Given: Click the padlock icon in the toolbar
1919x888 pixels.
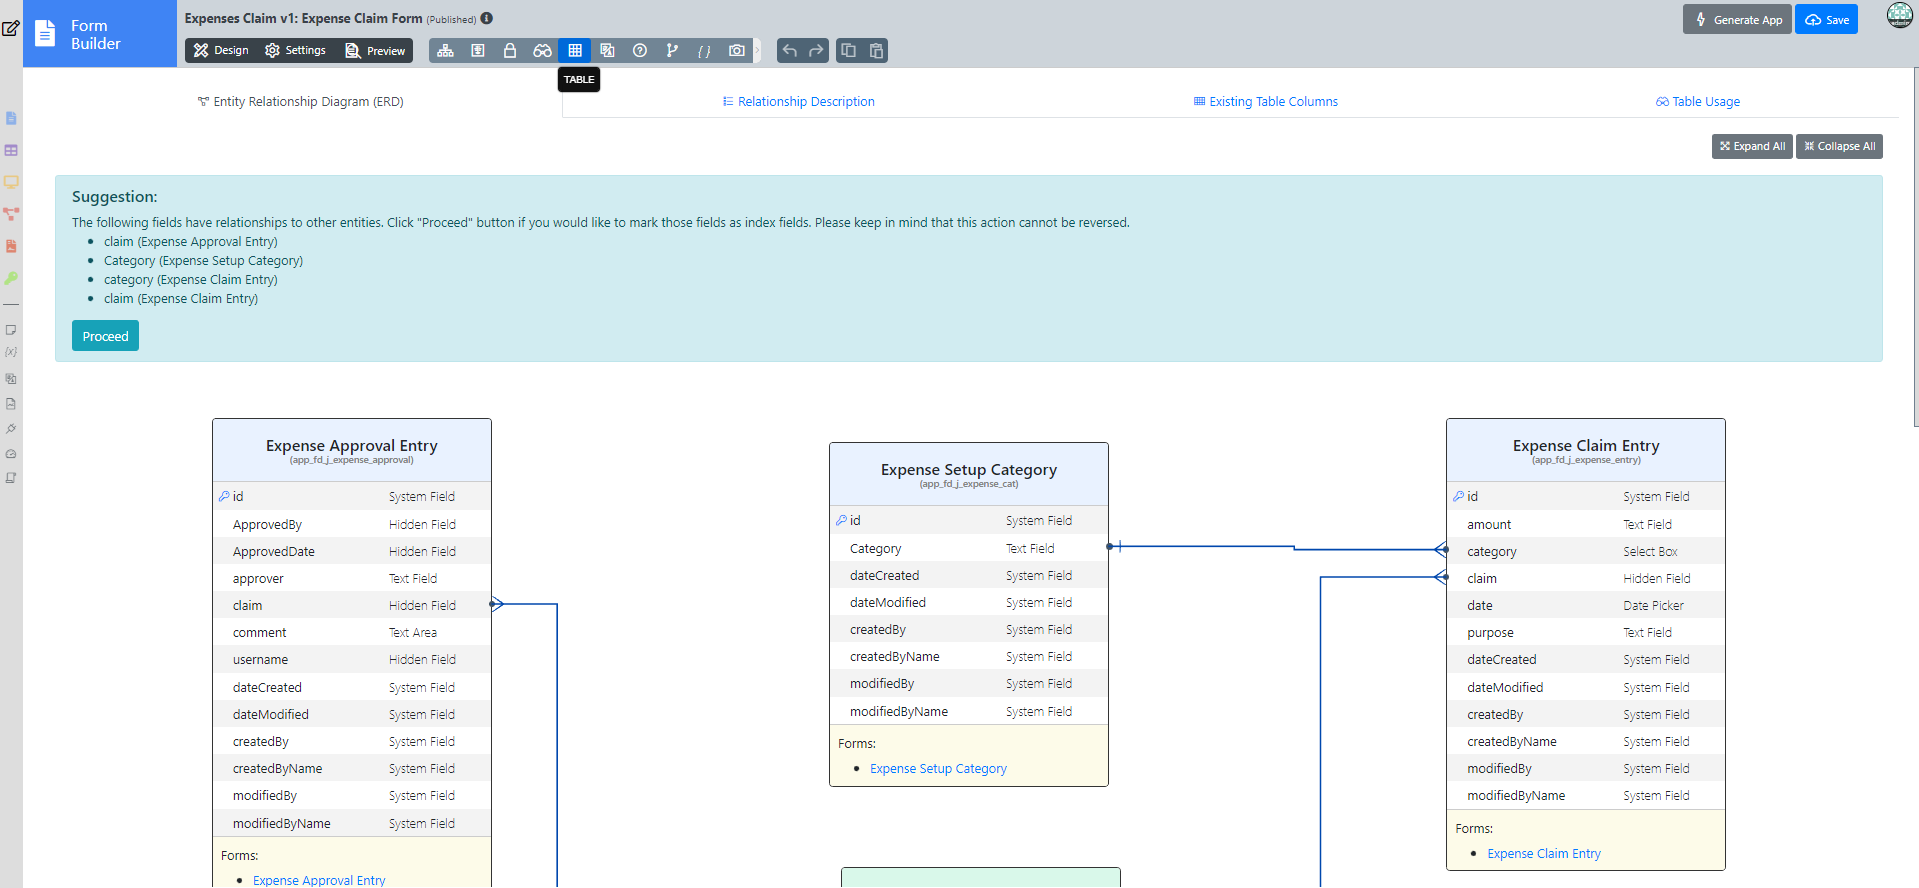Looking at the screenshot, I should (510, 51).
